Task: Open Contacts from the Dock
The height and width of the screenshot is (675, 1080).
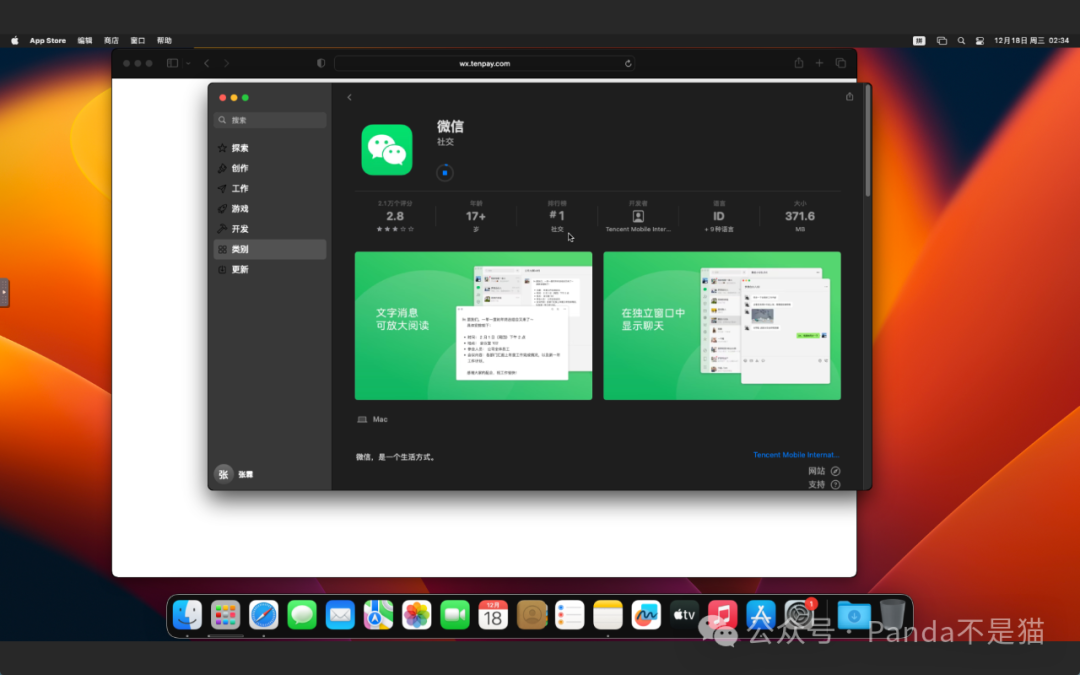Action: pos(531,615)
